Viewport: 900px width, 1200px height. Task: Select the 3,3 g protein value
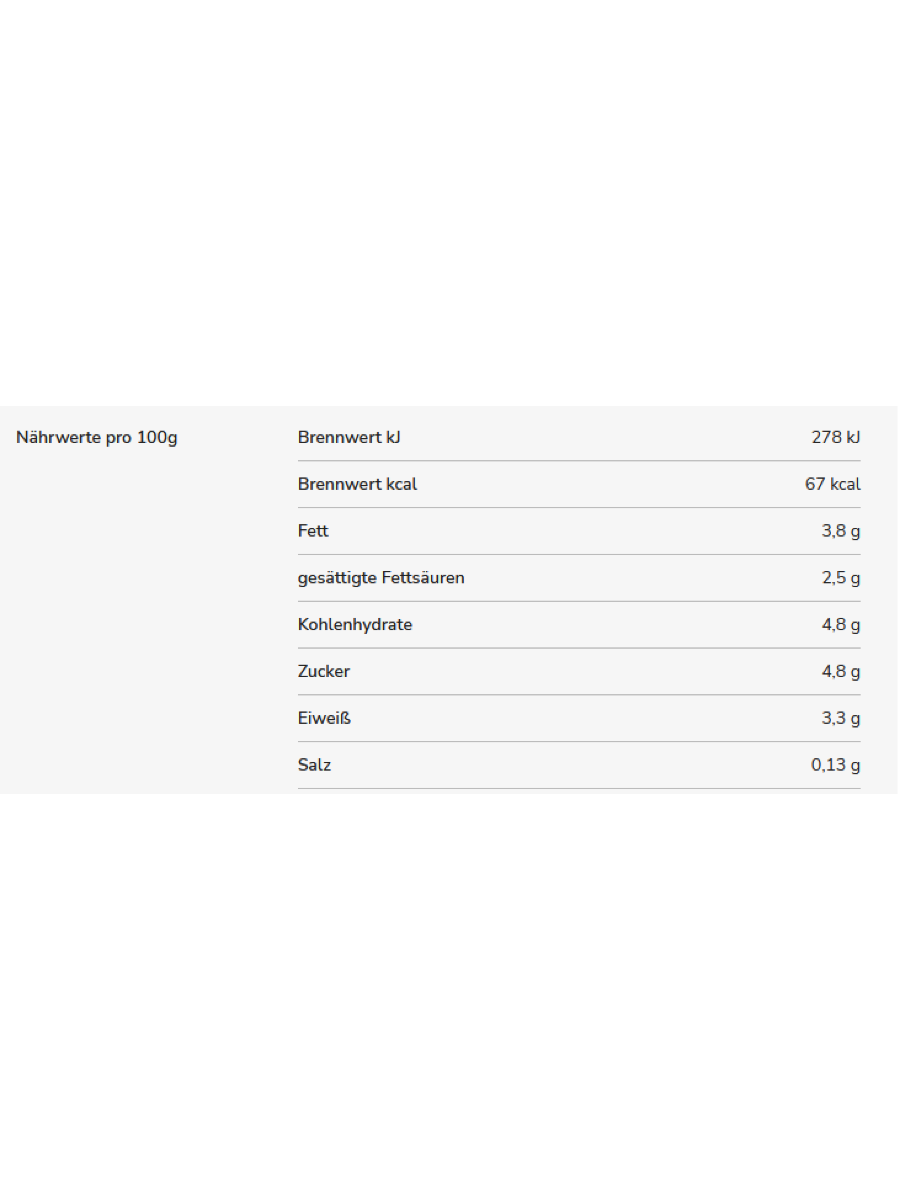point(840,718)
